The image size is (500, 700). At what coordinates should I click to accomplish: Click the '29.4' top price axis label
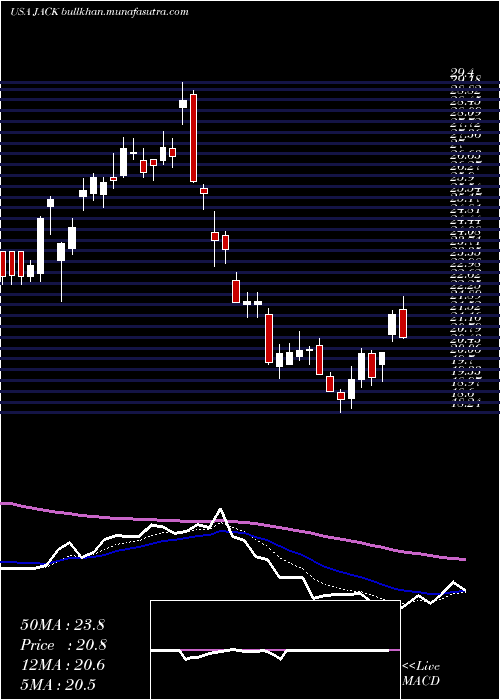click(462, 72)
